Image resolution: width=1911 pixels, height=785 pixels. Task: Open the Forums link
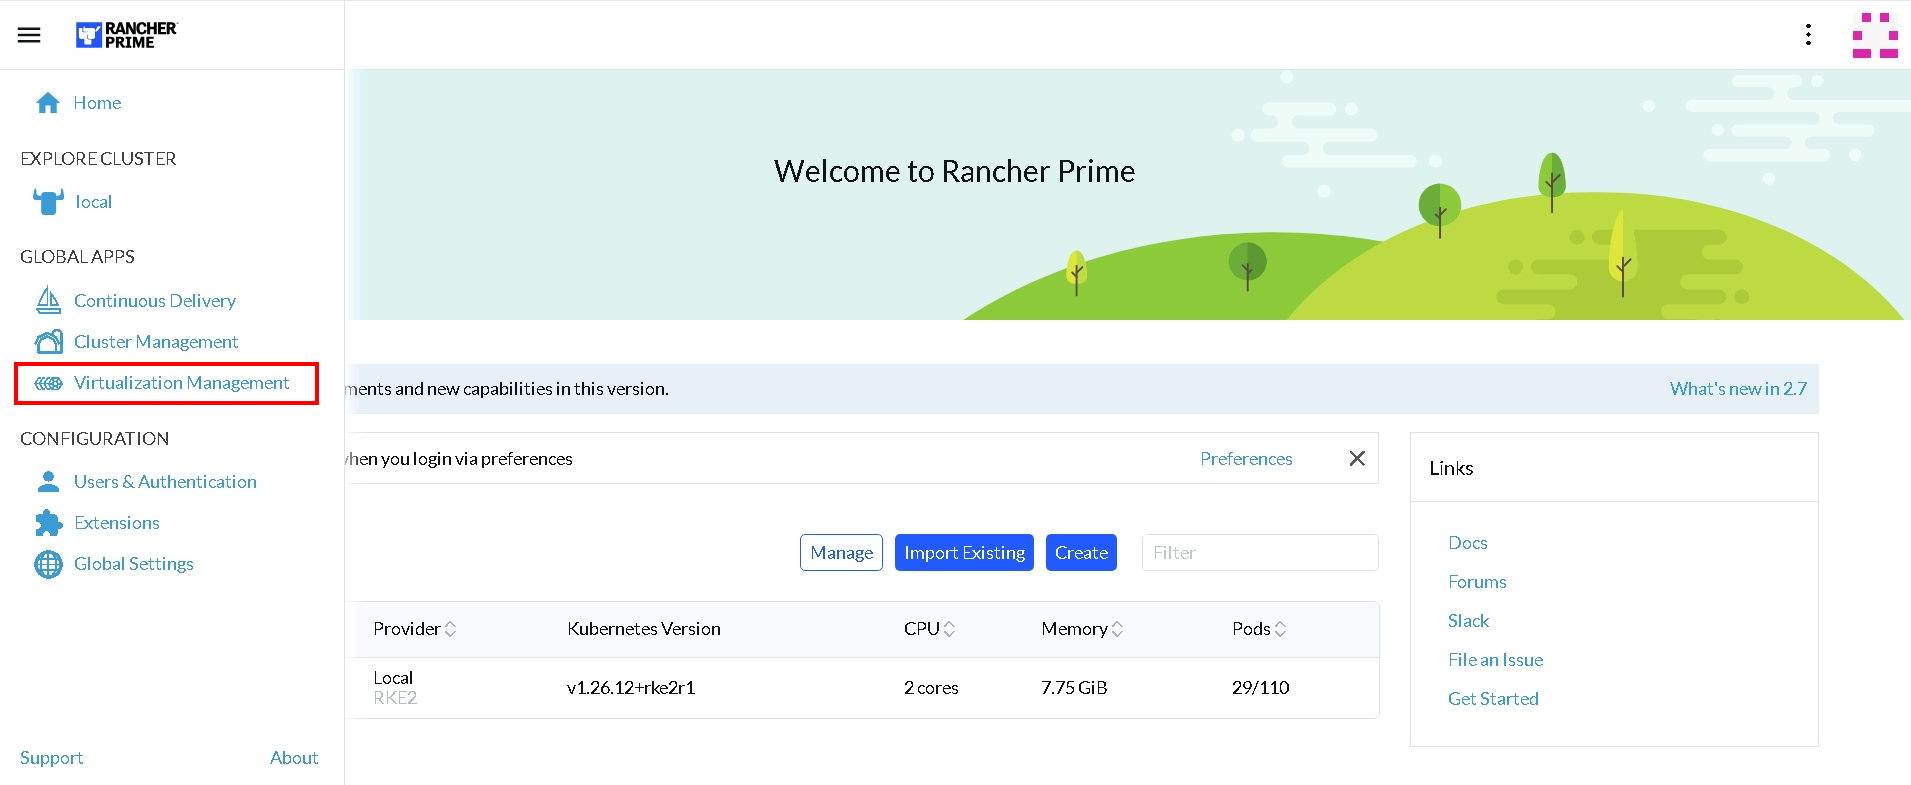click(1477, 582)
